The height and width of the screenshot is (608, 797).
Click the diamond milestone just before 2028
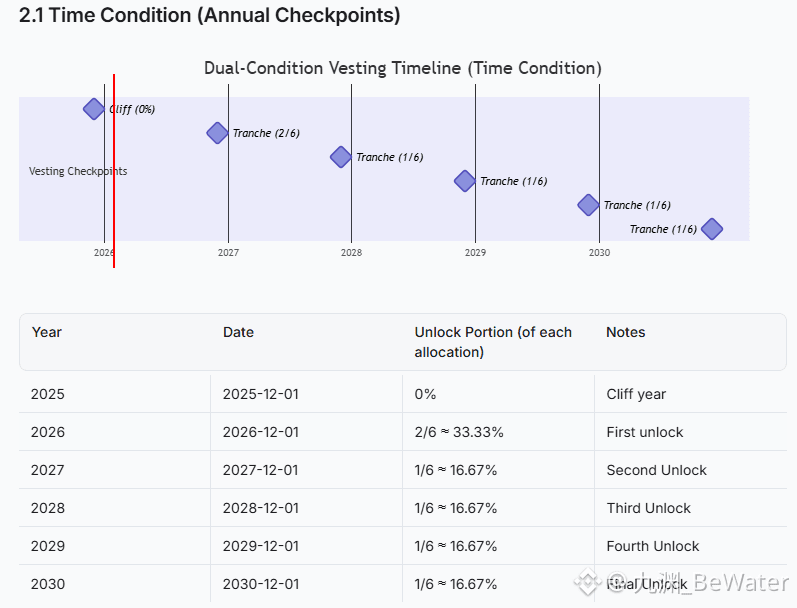coord(341,157)
